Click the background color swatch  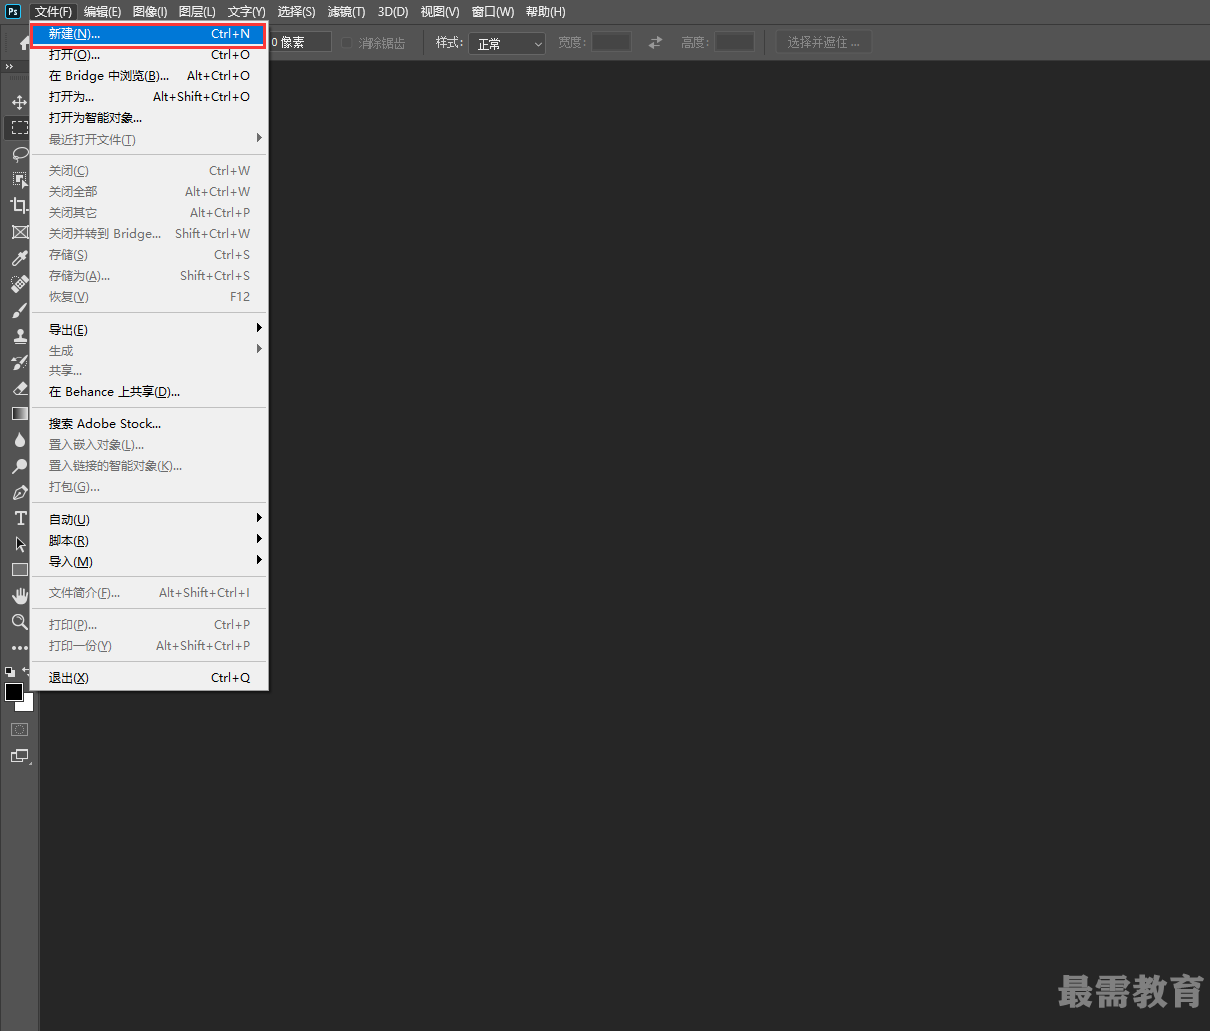(27, 704)
